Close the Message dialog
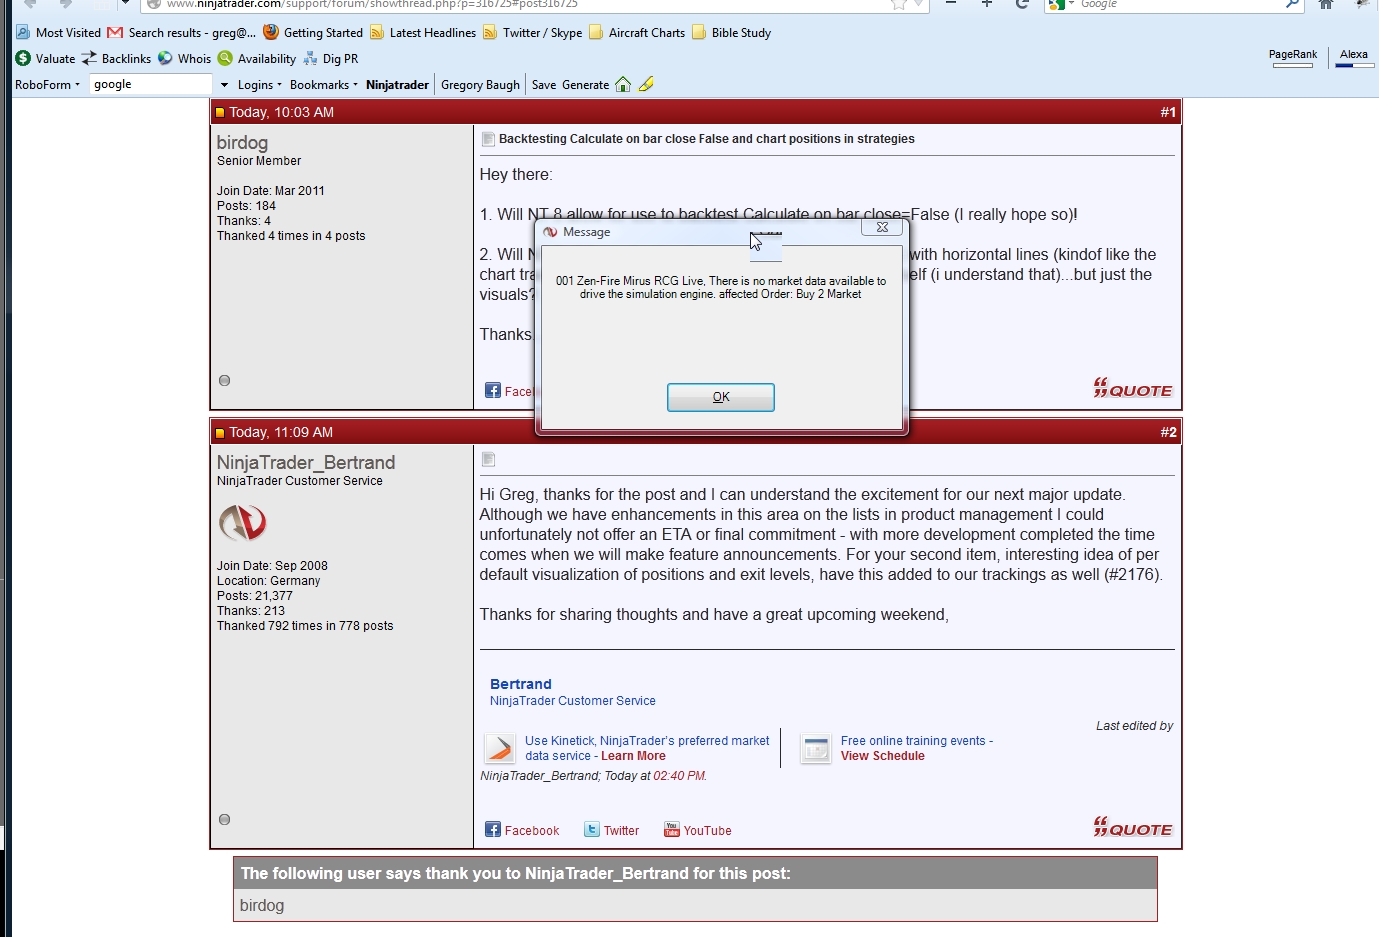The width and height of the screenshot is (1379, 937). point(882,227)
